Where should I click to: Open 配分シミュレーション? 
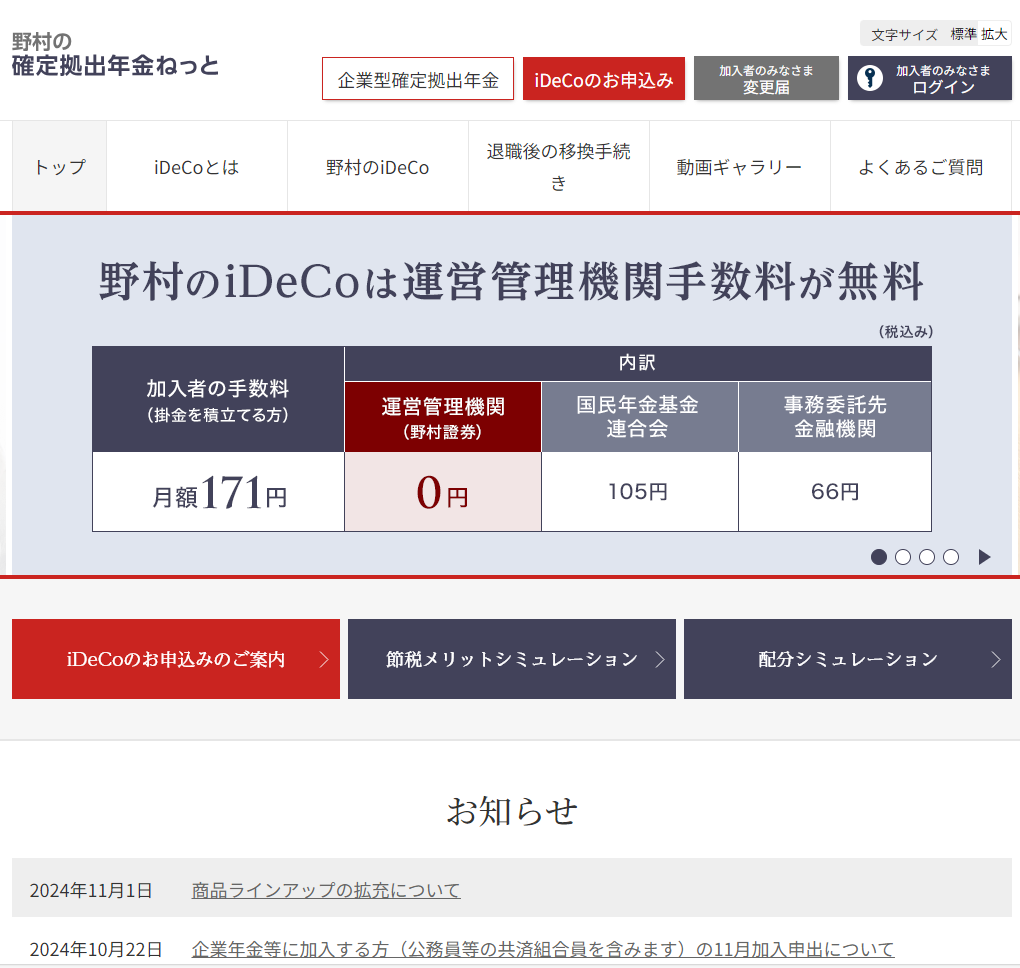coord(848,659)
